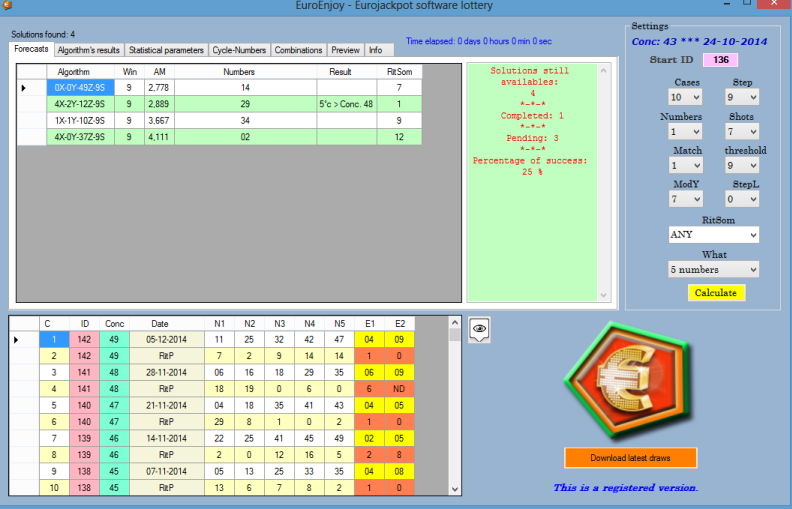Click row selector arrow of first forecast row
This screenshot has width=792, height=509.
coord(31,88)
